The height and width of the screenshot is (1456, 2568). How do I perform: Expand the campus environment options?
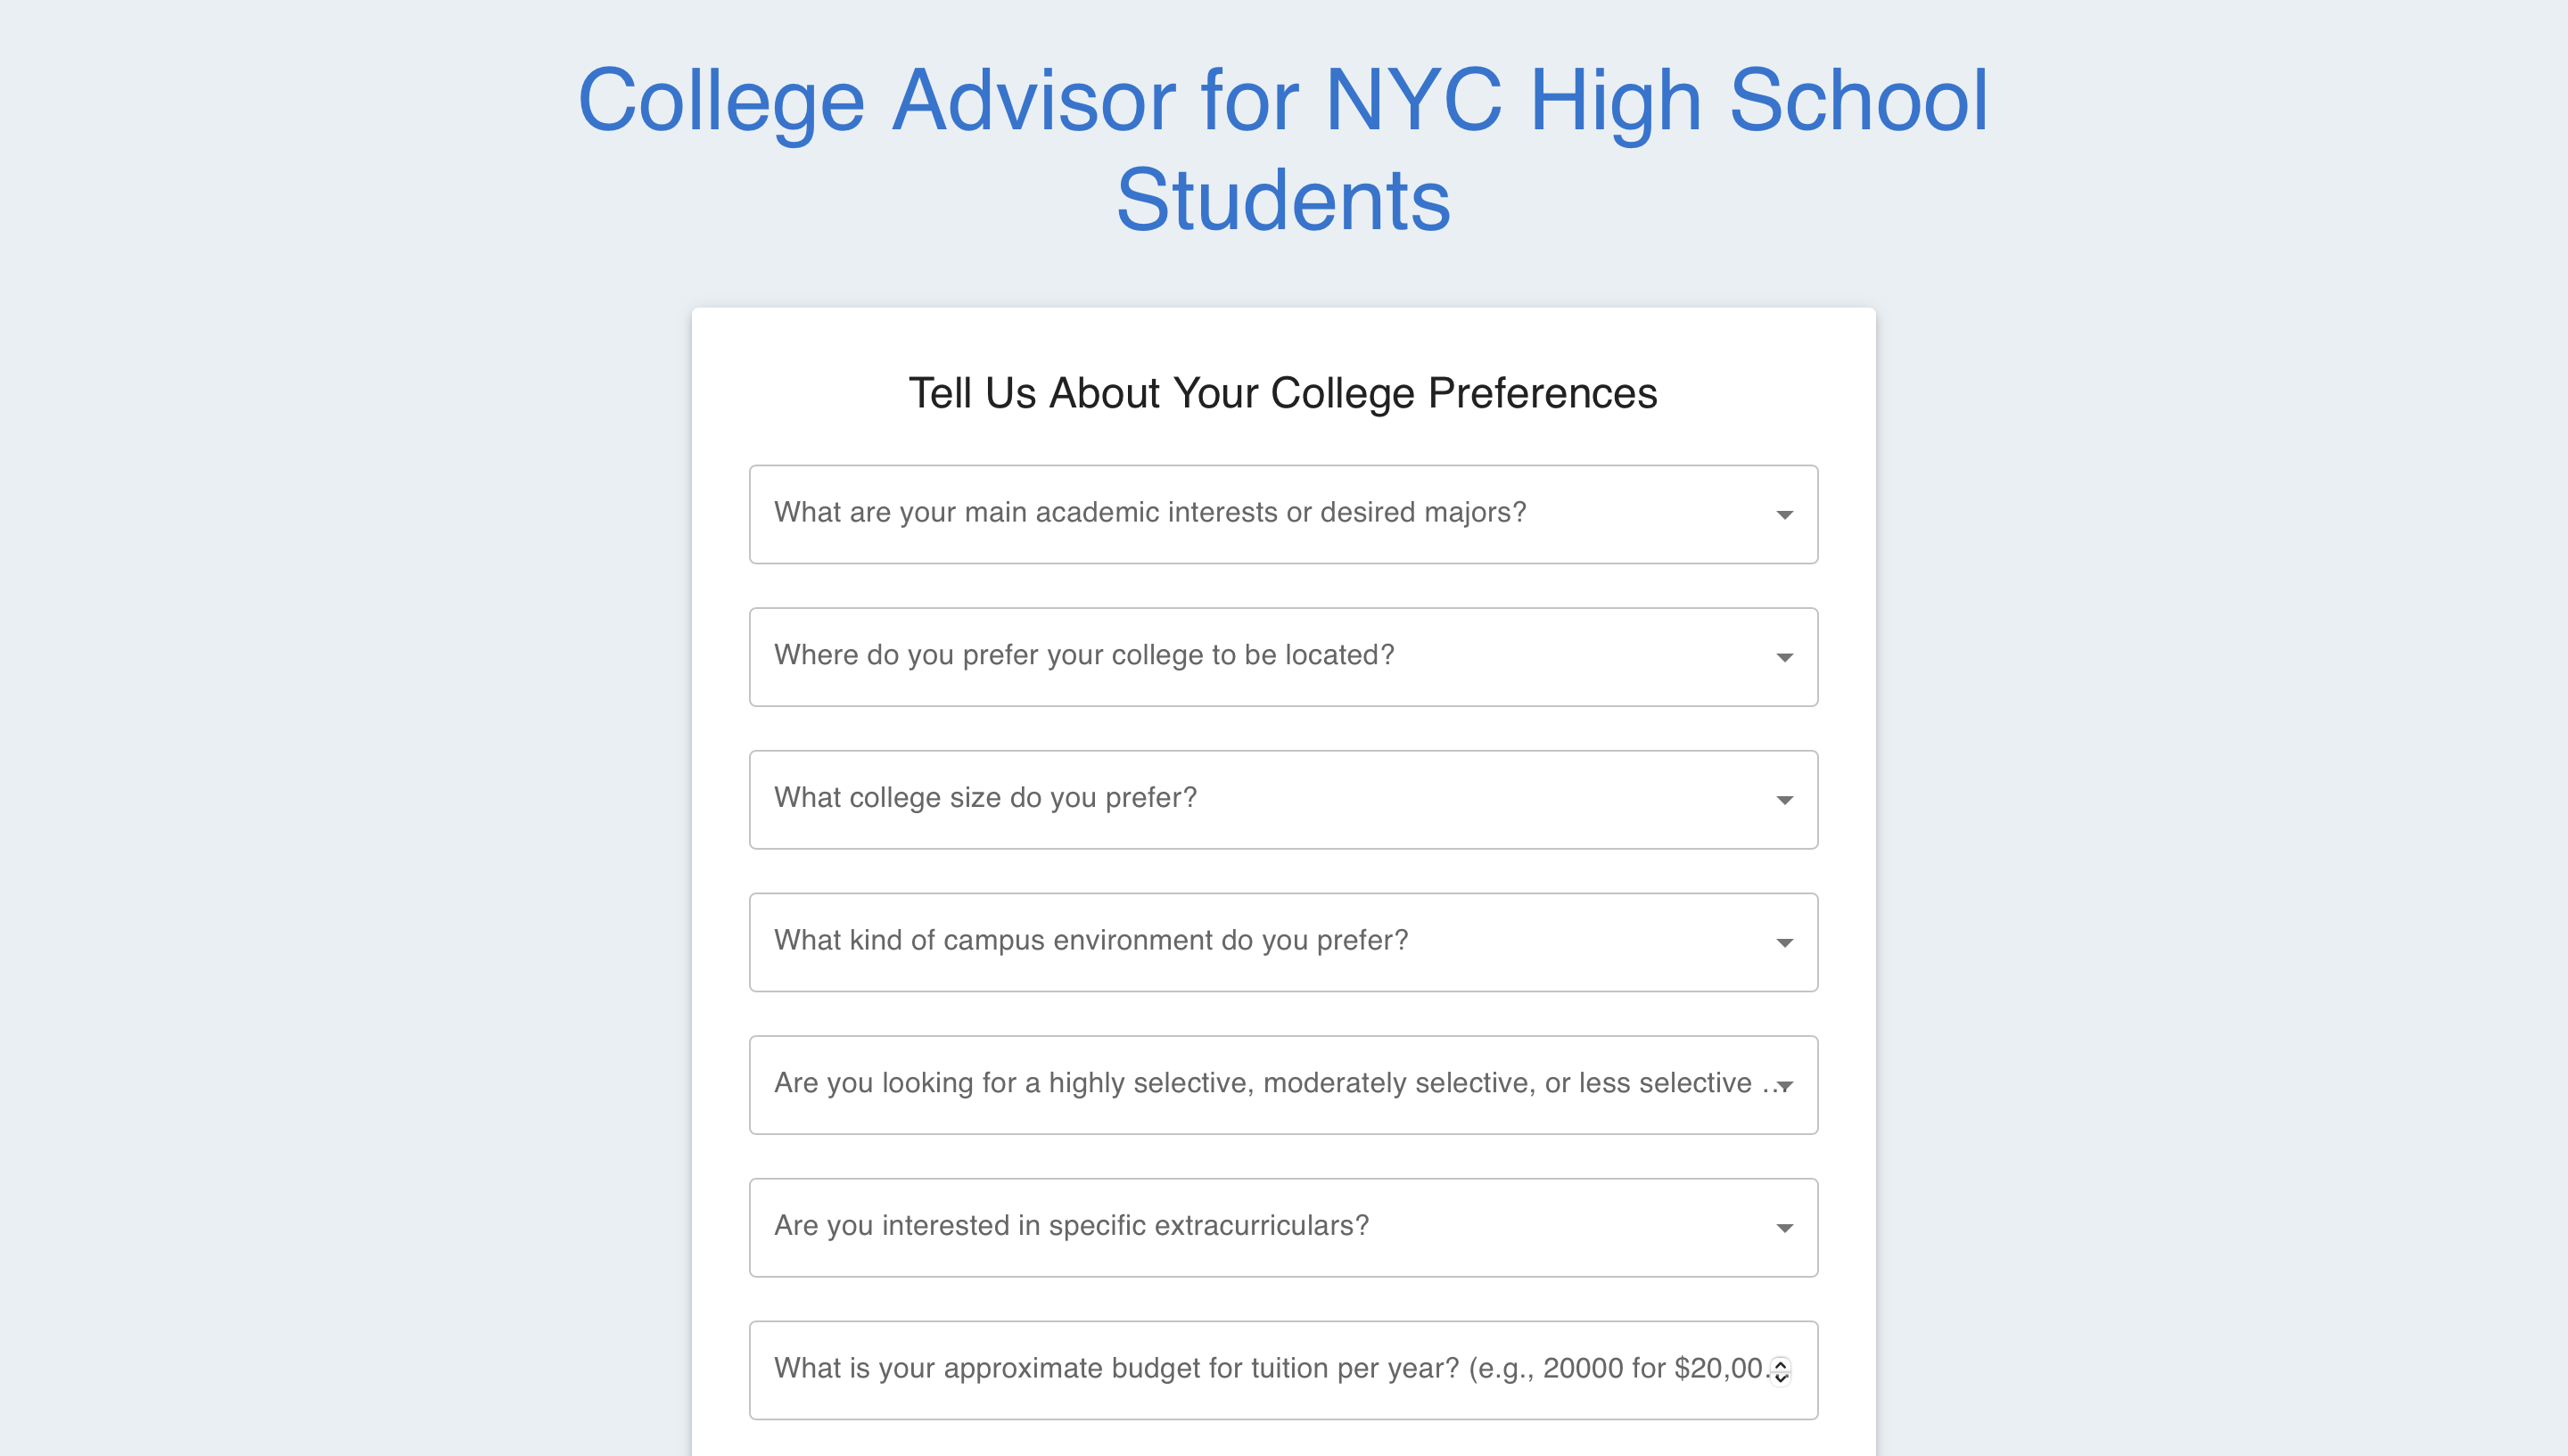pyautogui.click(x=1283, y=942)
